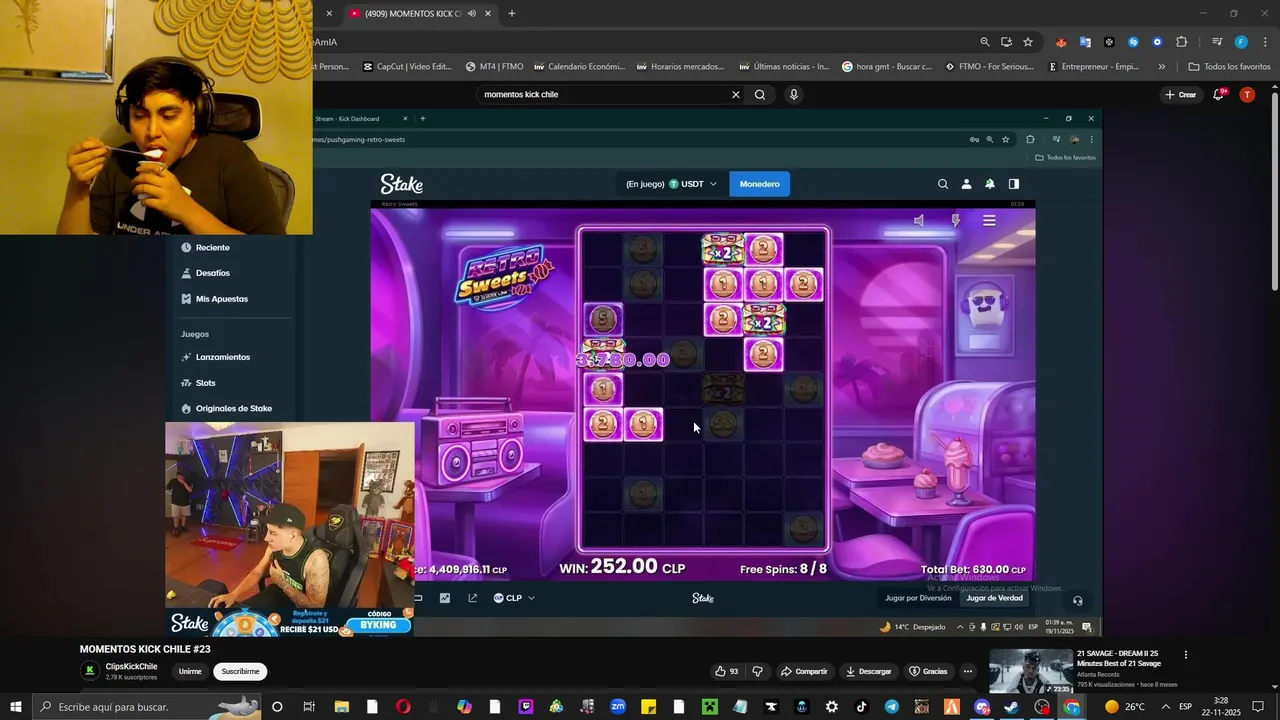Open the YouTube account avatar T

click(1247, 94)
